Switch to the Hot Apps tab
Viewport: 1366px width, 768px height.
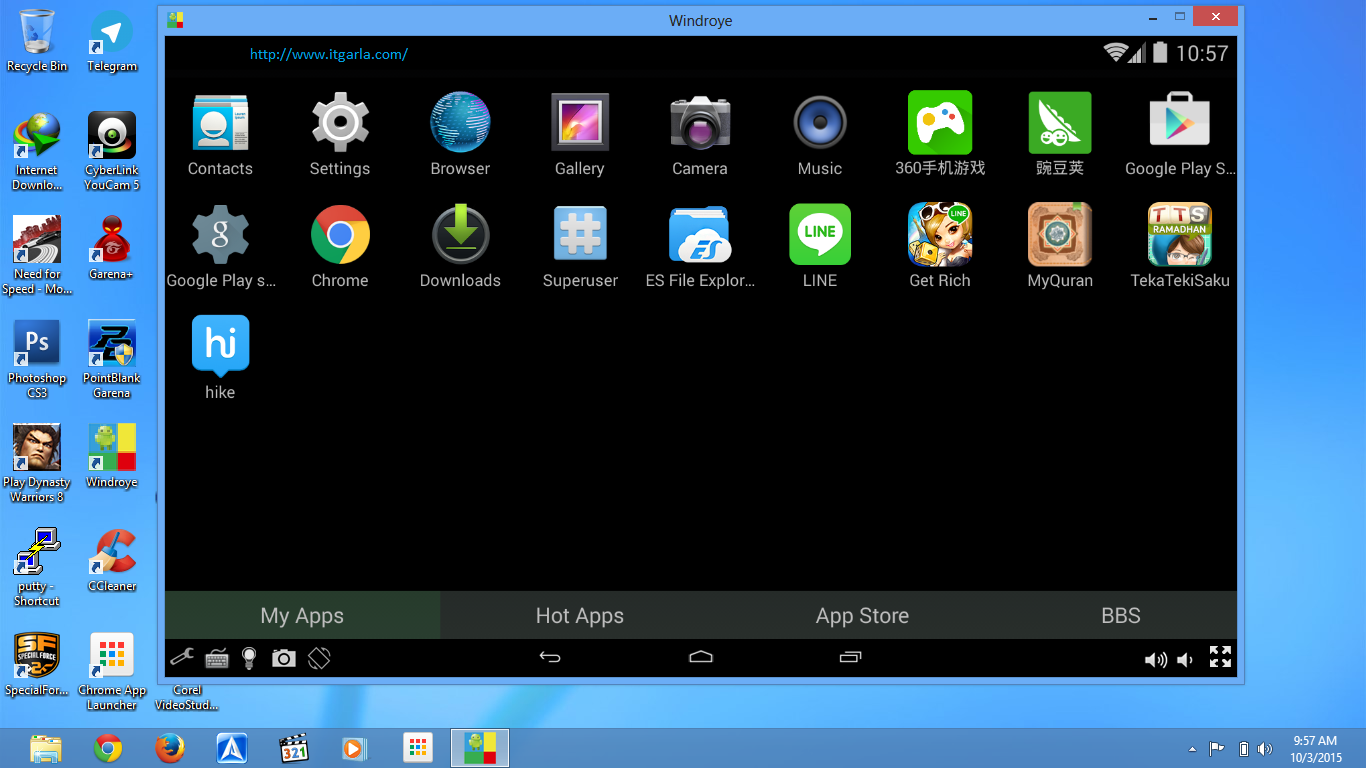[x=580, y=615]
